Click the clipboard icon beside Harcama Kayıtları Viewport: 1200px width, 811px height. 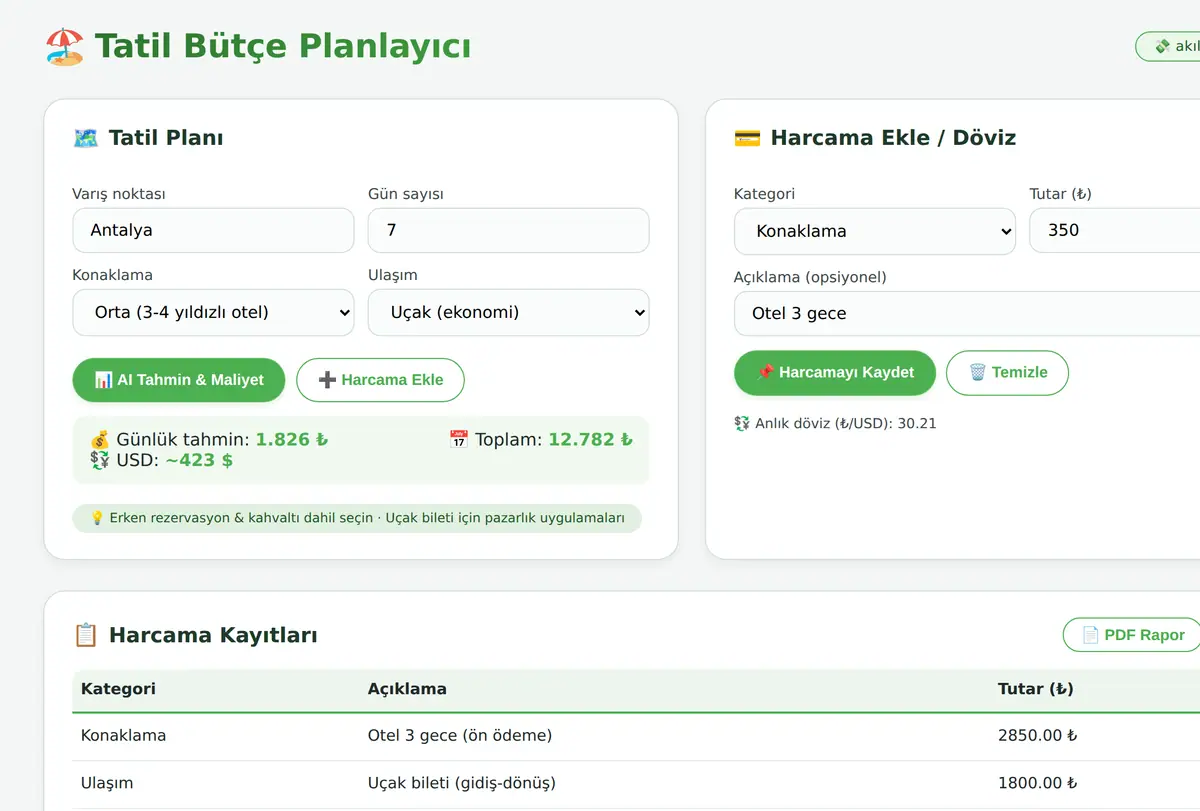(x=86, y=635)
